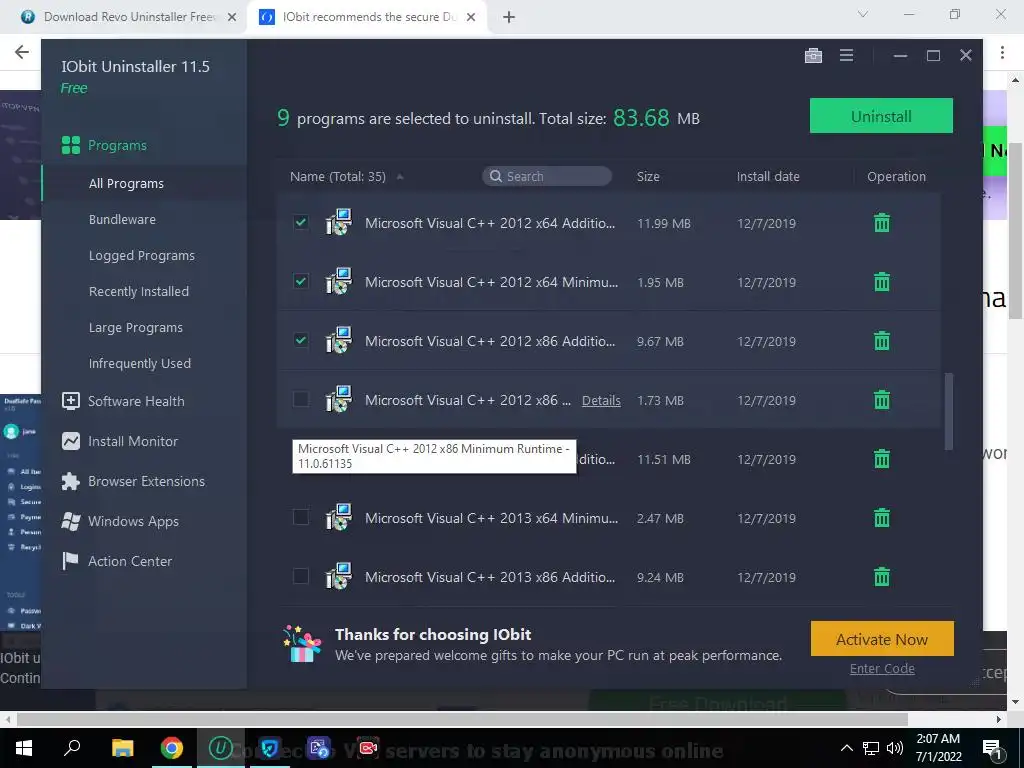Open a new browser tab
The width and height of the screenshot is (1024, 768).
509,18
